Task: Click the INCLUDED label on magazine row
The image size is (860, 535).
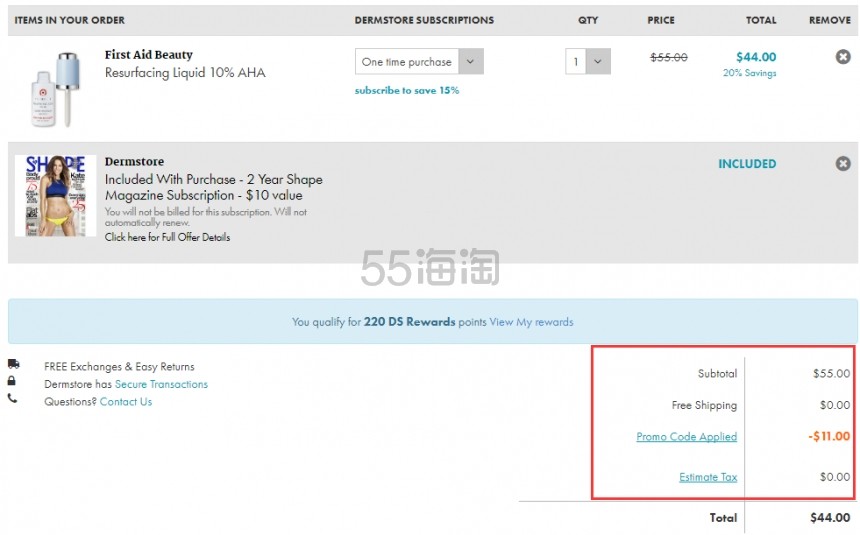Action: point(747,164)
